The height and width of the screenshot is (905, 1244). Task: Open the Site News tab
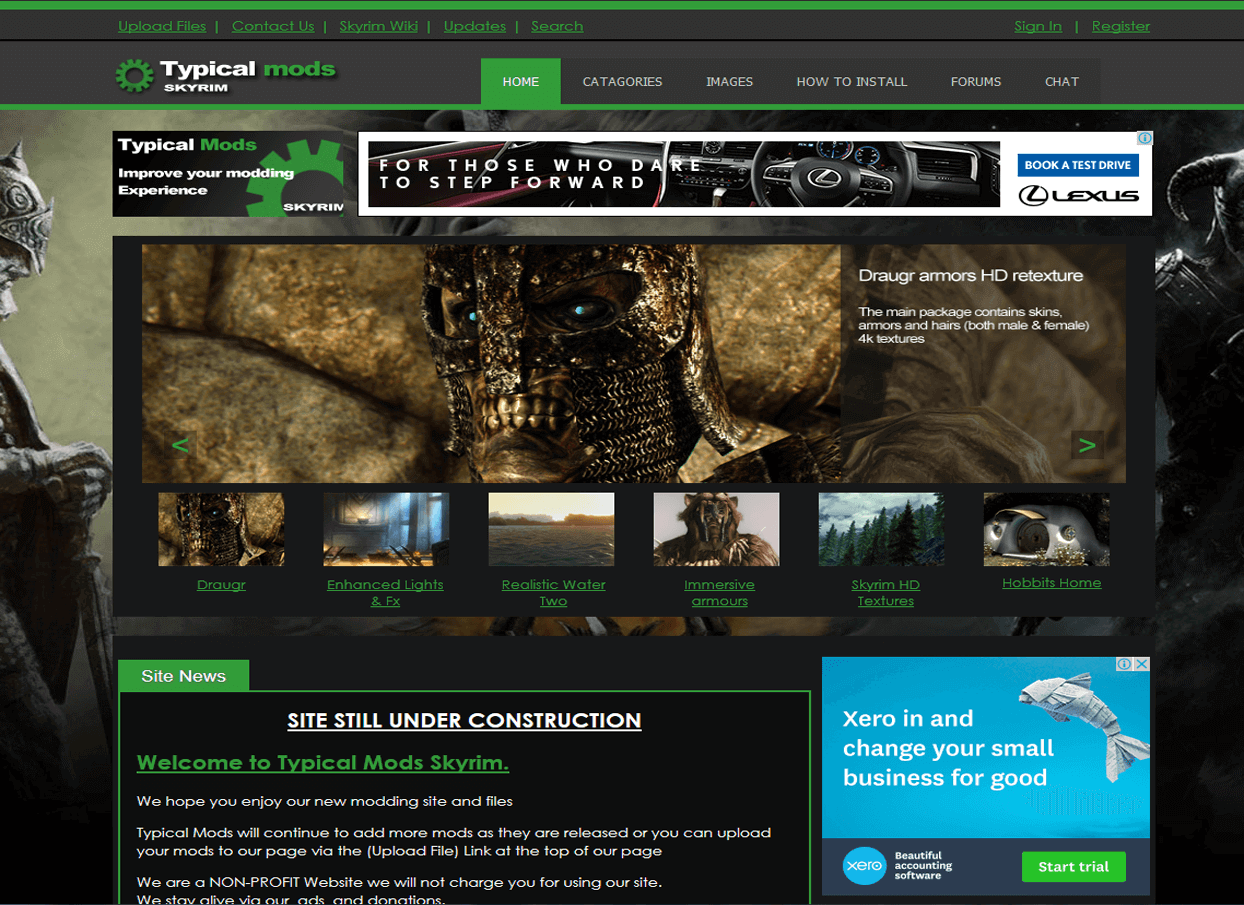point(184,676)
